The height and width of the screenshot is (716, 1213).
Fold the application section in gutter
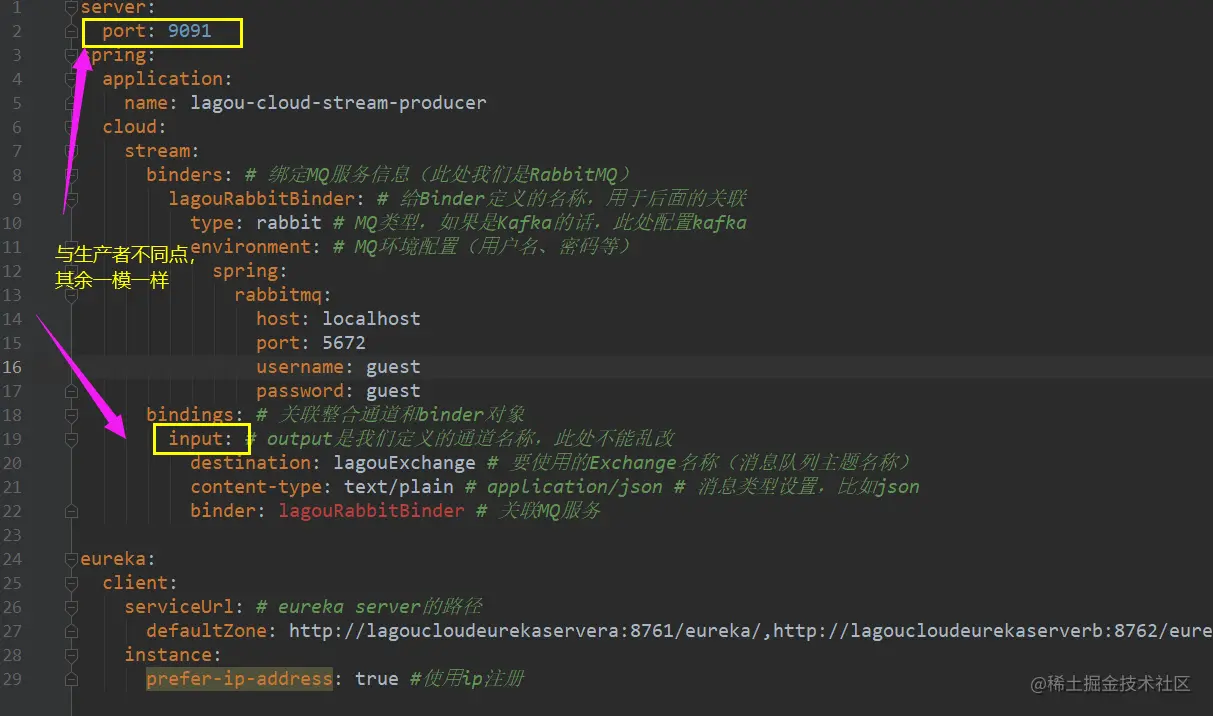pyautogui.click(x=70, y=79)
